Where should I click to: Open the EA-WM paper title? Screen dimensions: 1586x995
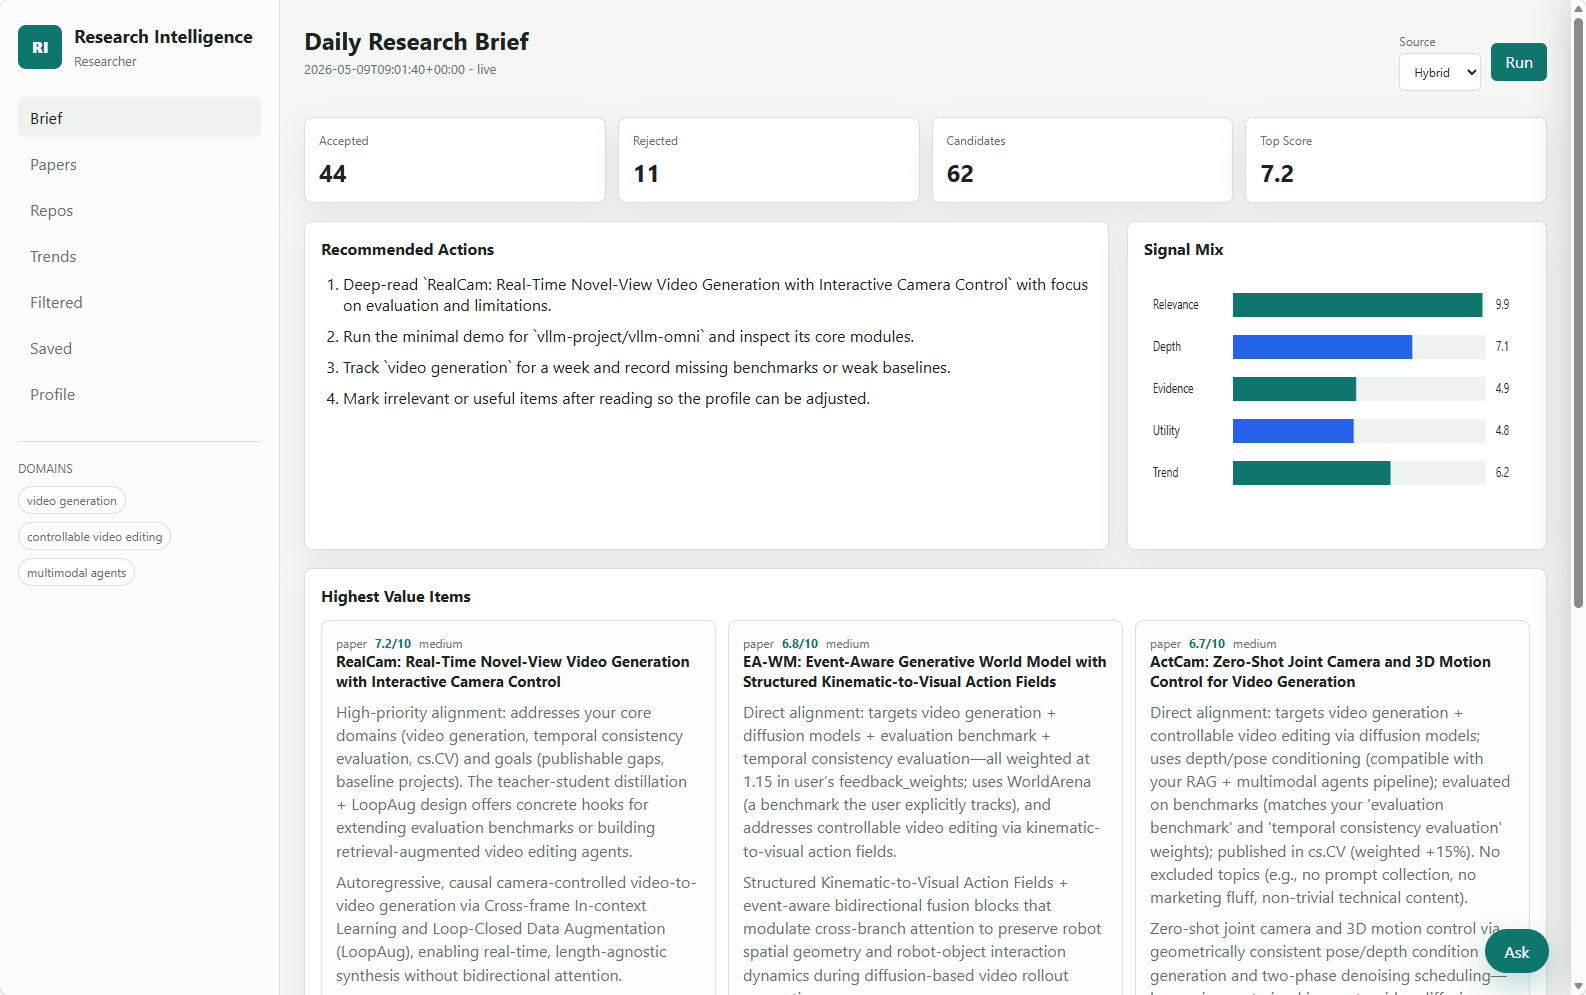pos(925,672)
